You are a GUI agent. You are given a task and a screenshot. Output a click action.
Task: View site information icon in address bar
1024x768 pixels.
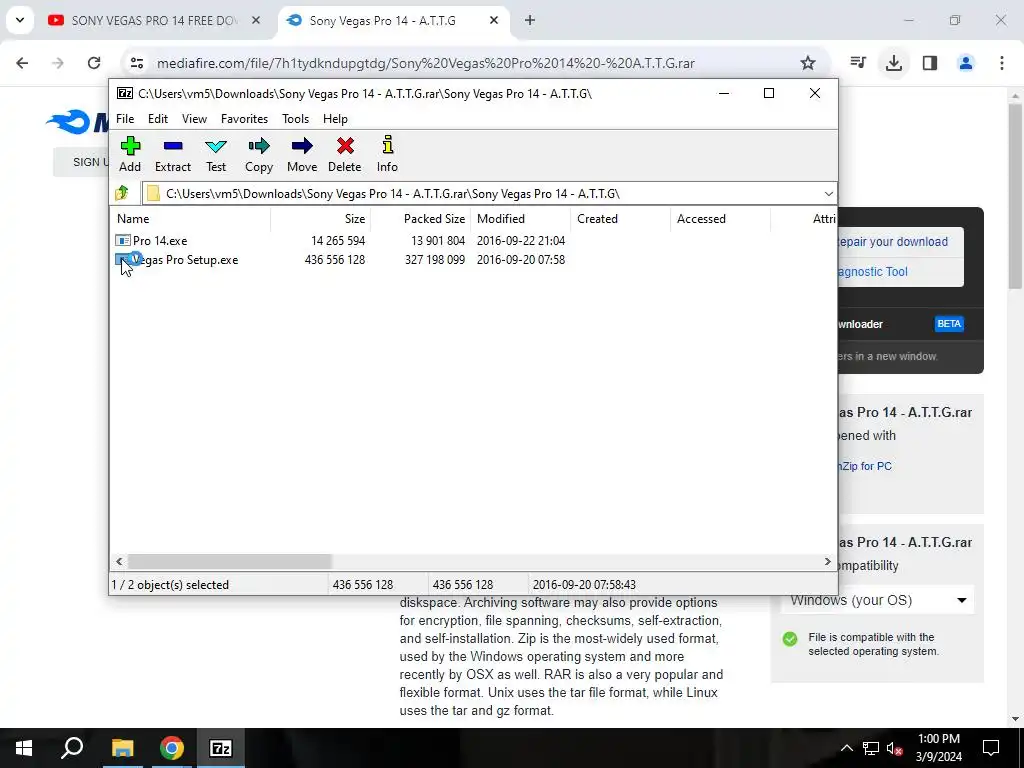tap(136, 63)
